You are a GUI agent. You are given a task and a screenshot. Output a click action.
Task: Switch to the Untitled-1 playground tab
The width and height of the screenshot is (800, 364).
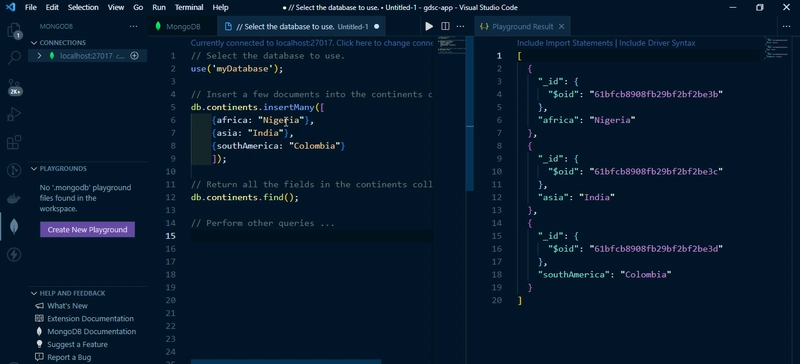tap(301, 27)
